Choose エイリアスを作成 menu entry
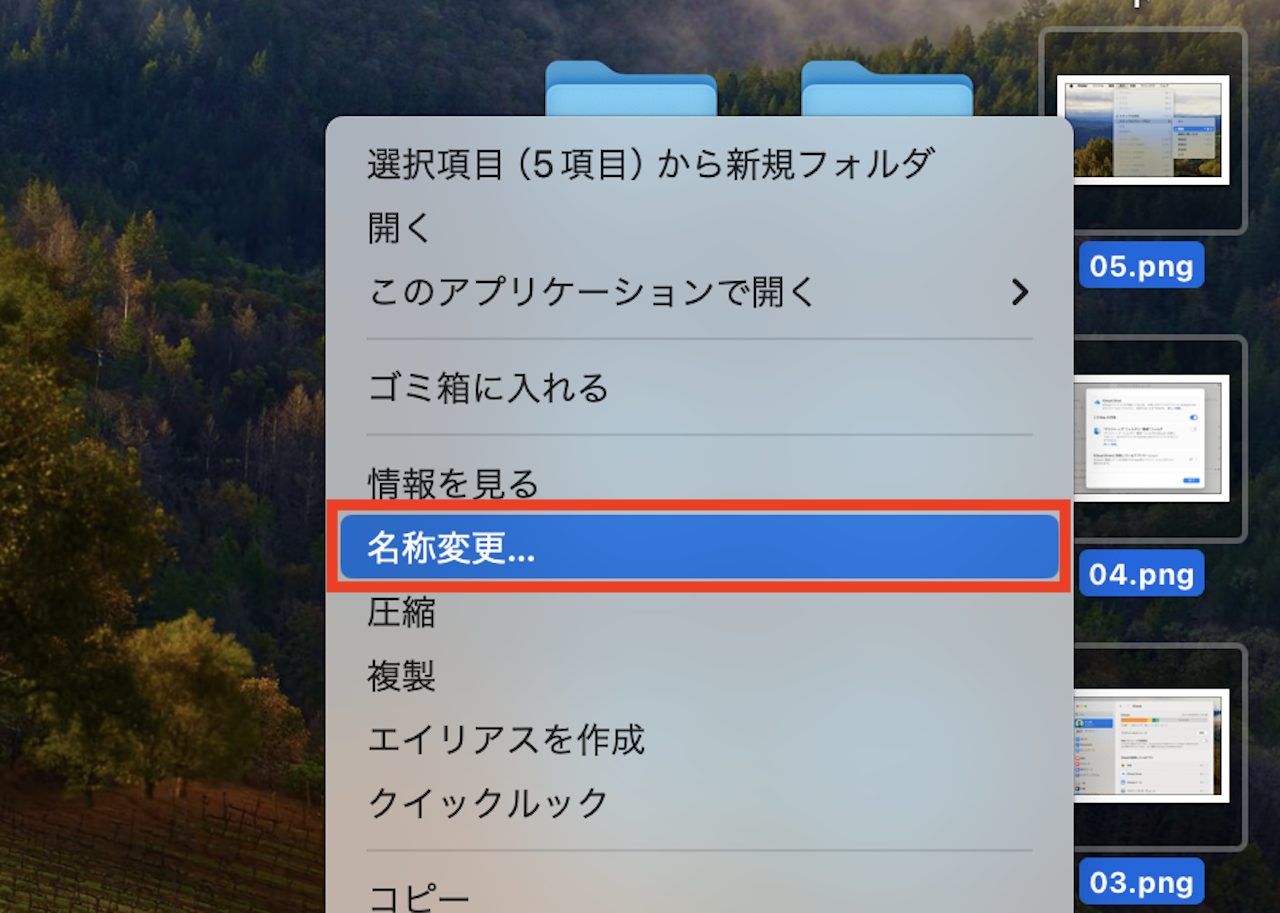This screenshot has height=913, width=1280. 699,739
